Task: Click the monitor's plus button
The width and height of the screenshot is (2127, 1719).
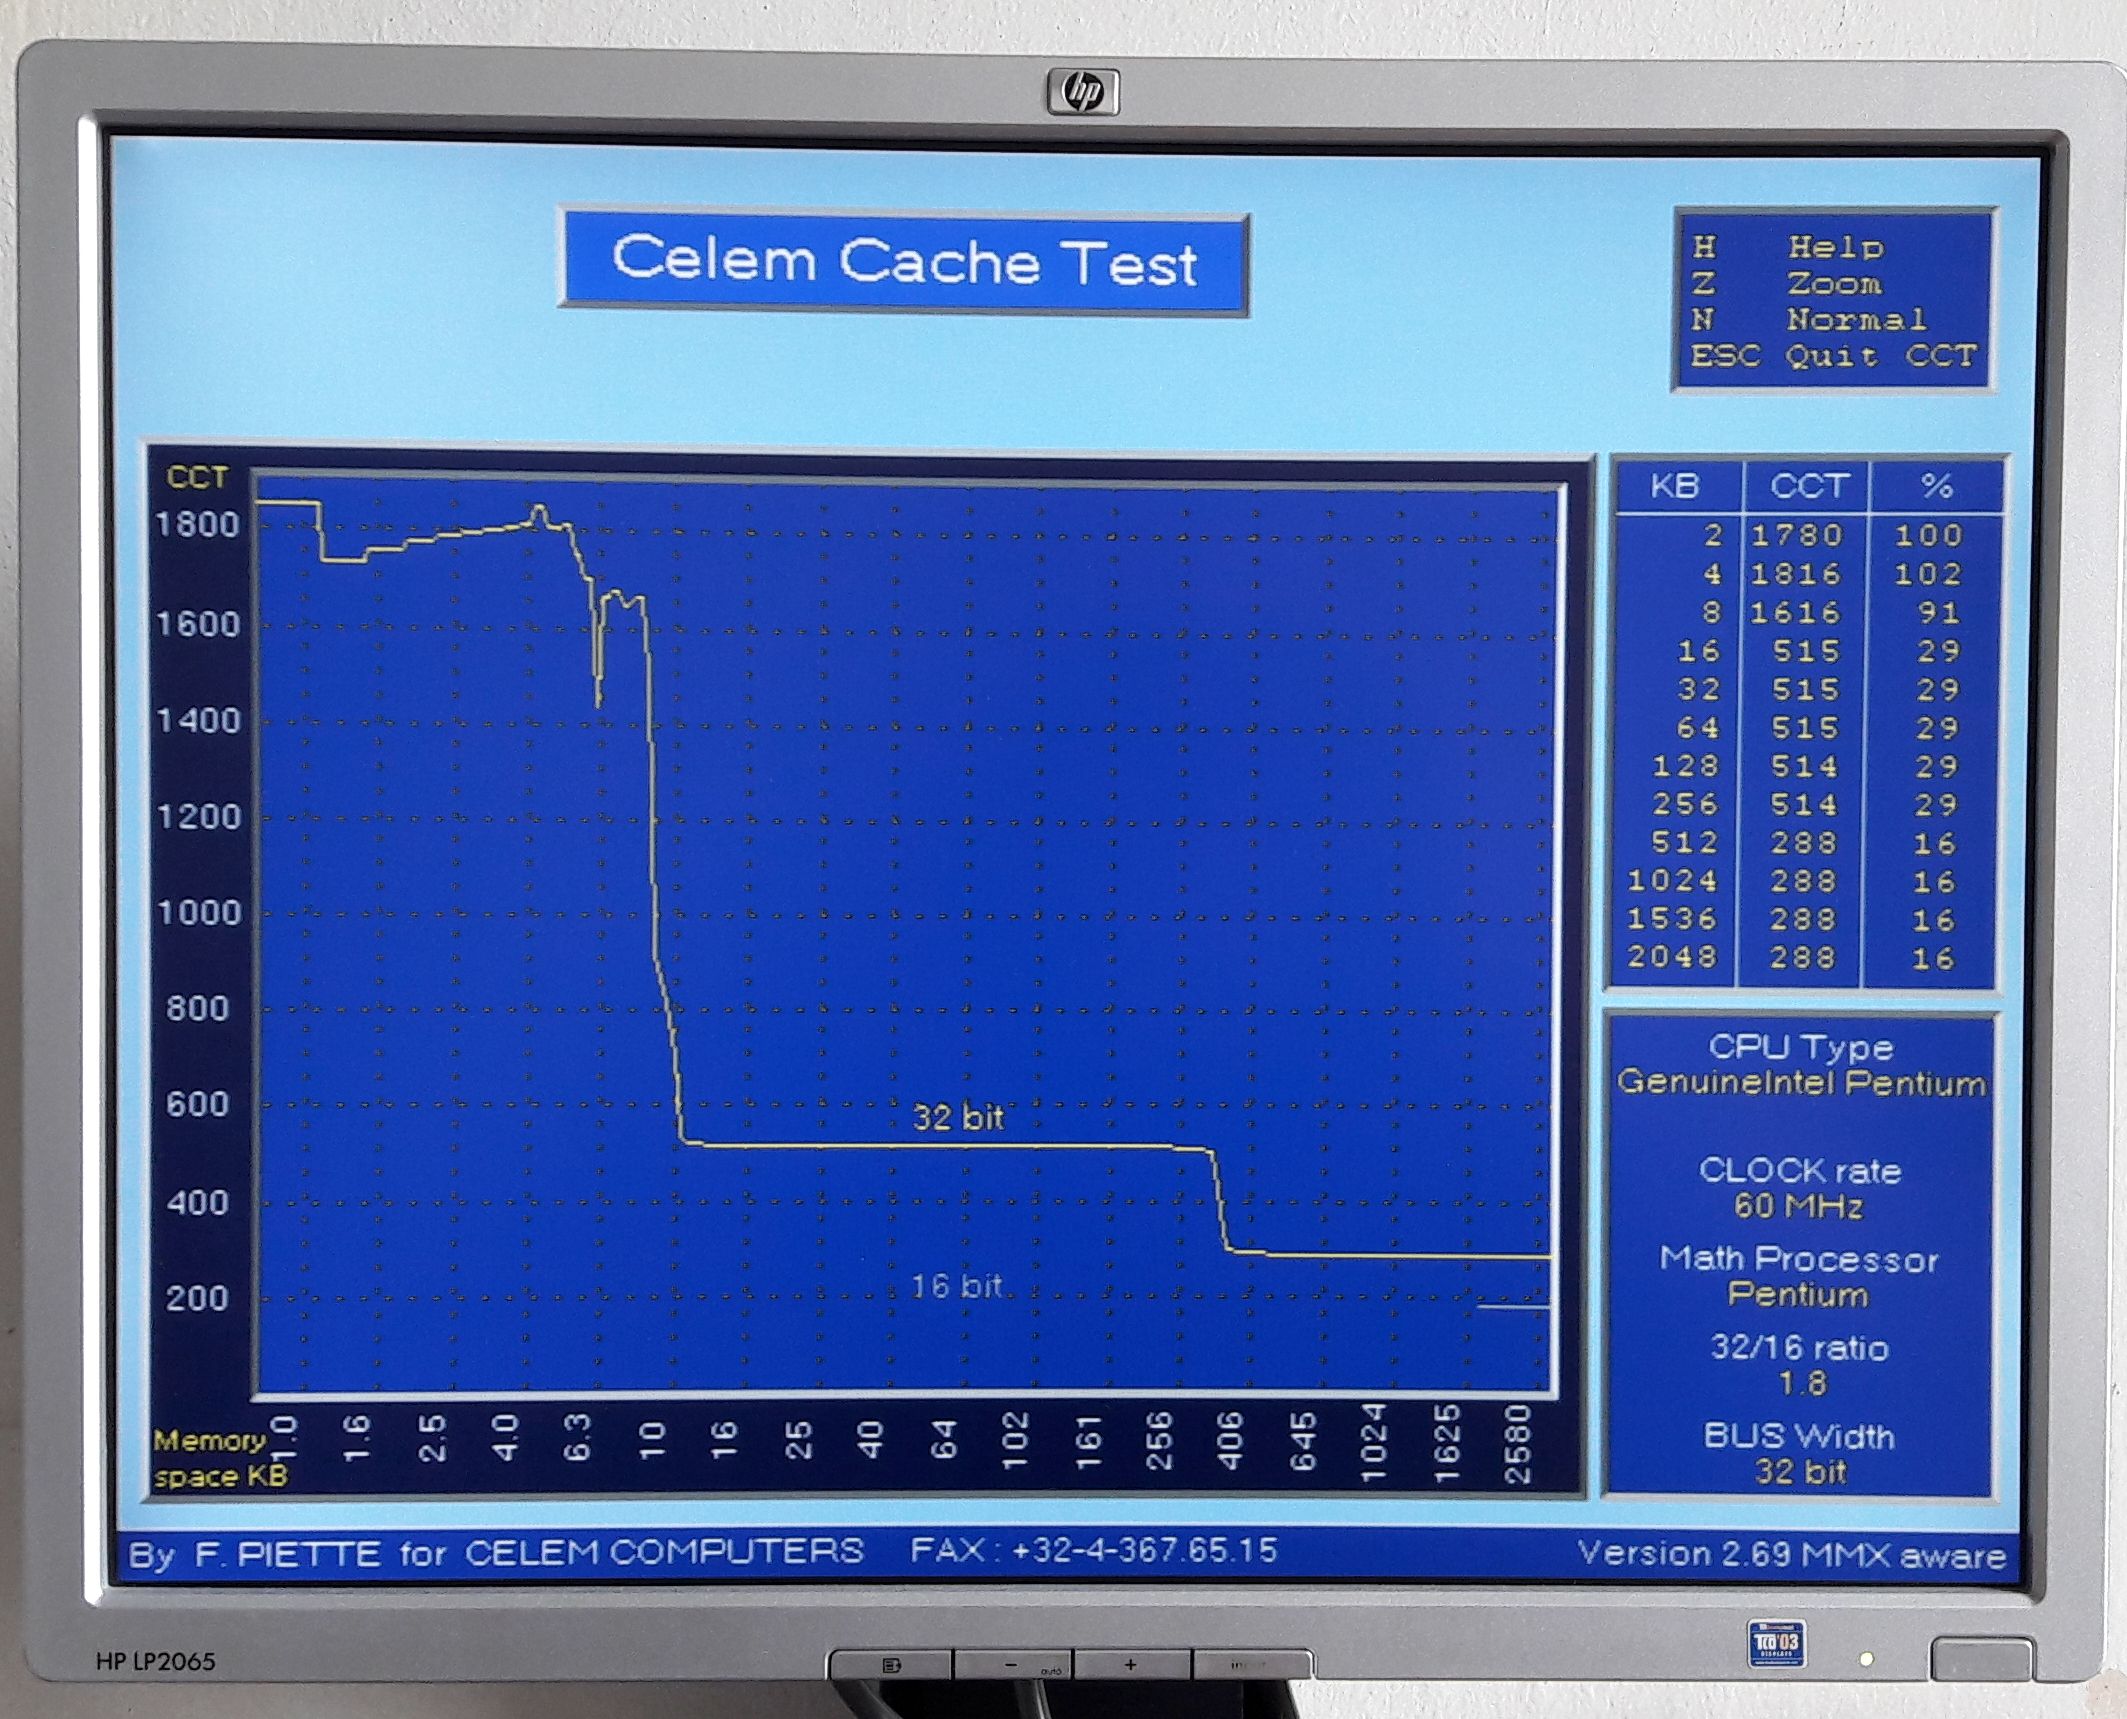Action: 1130,1665
